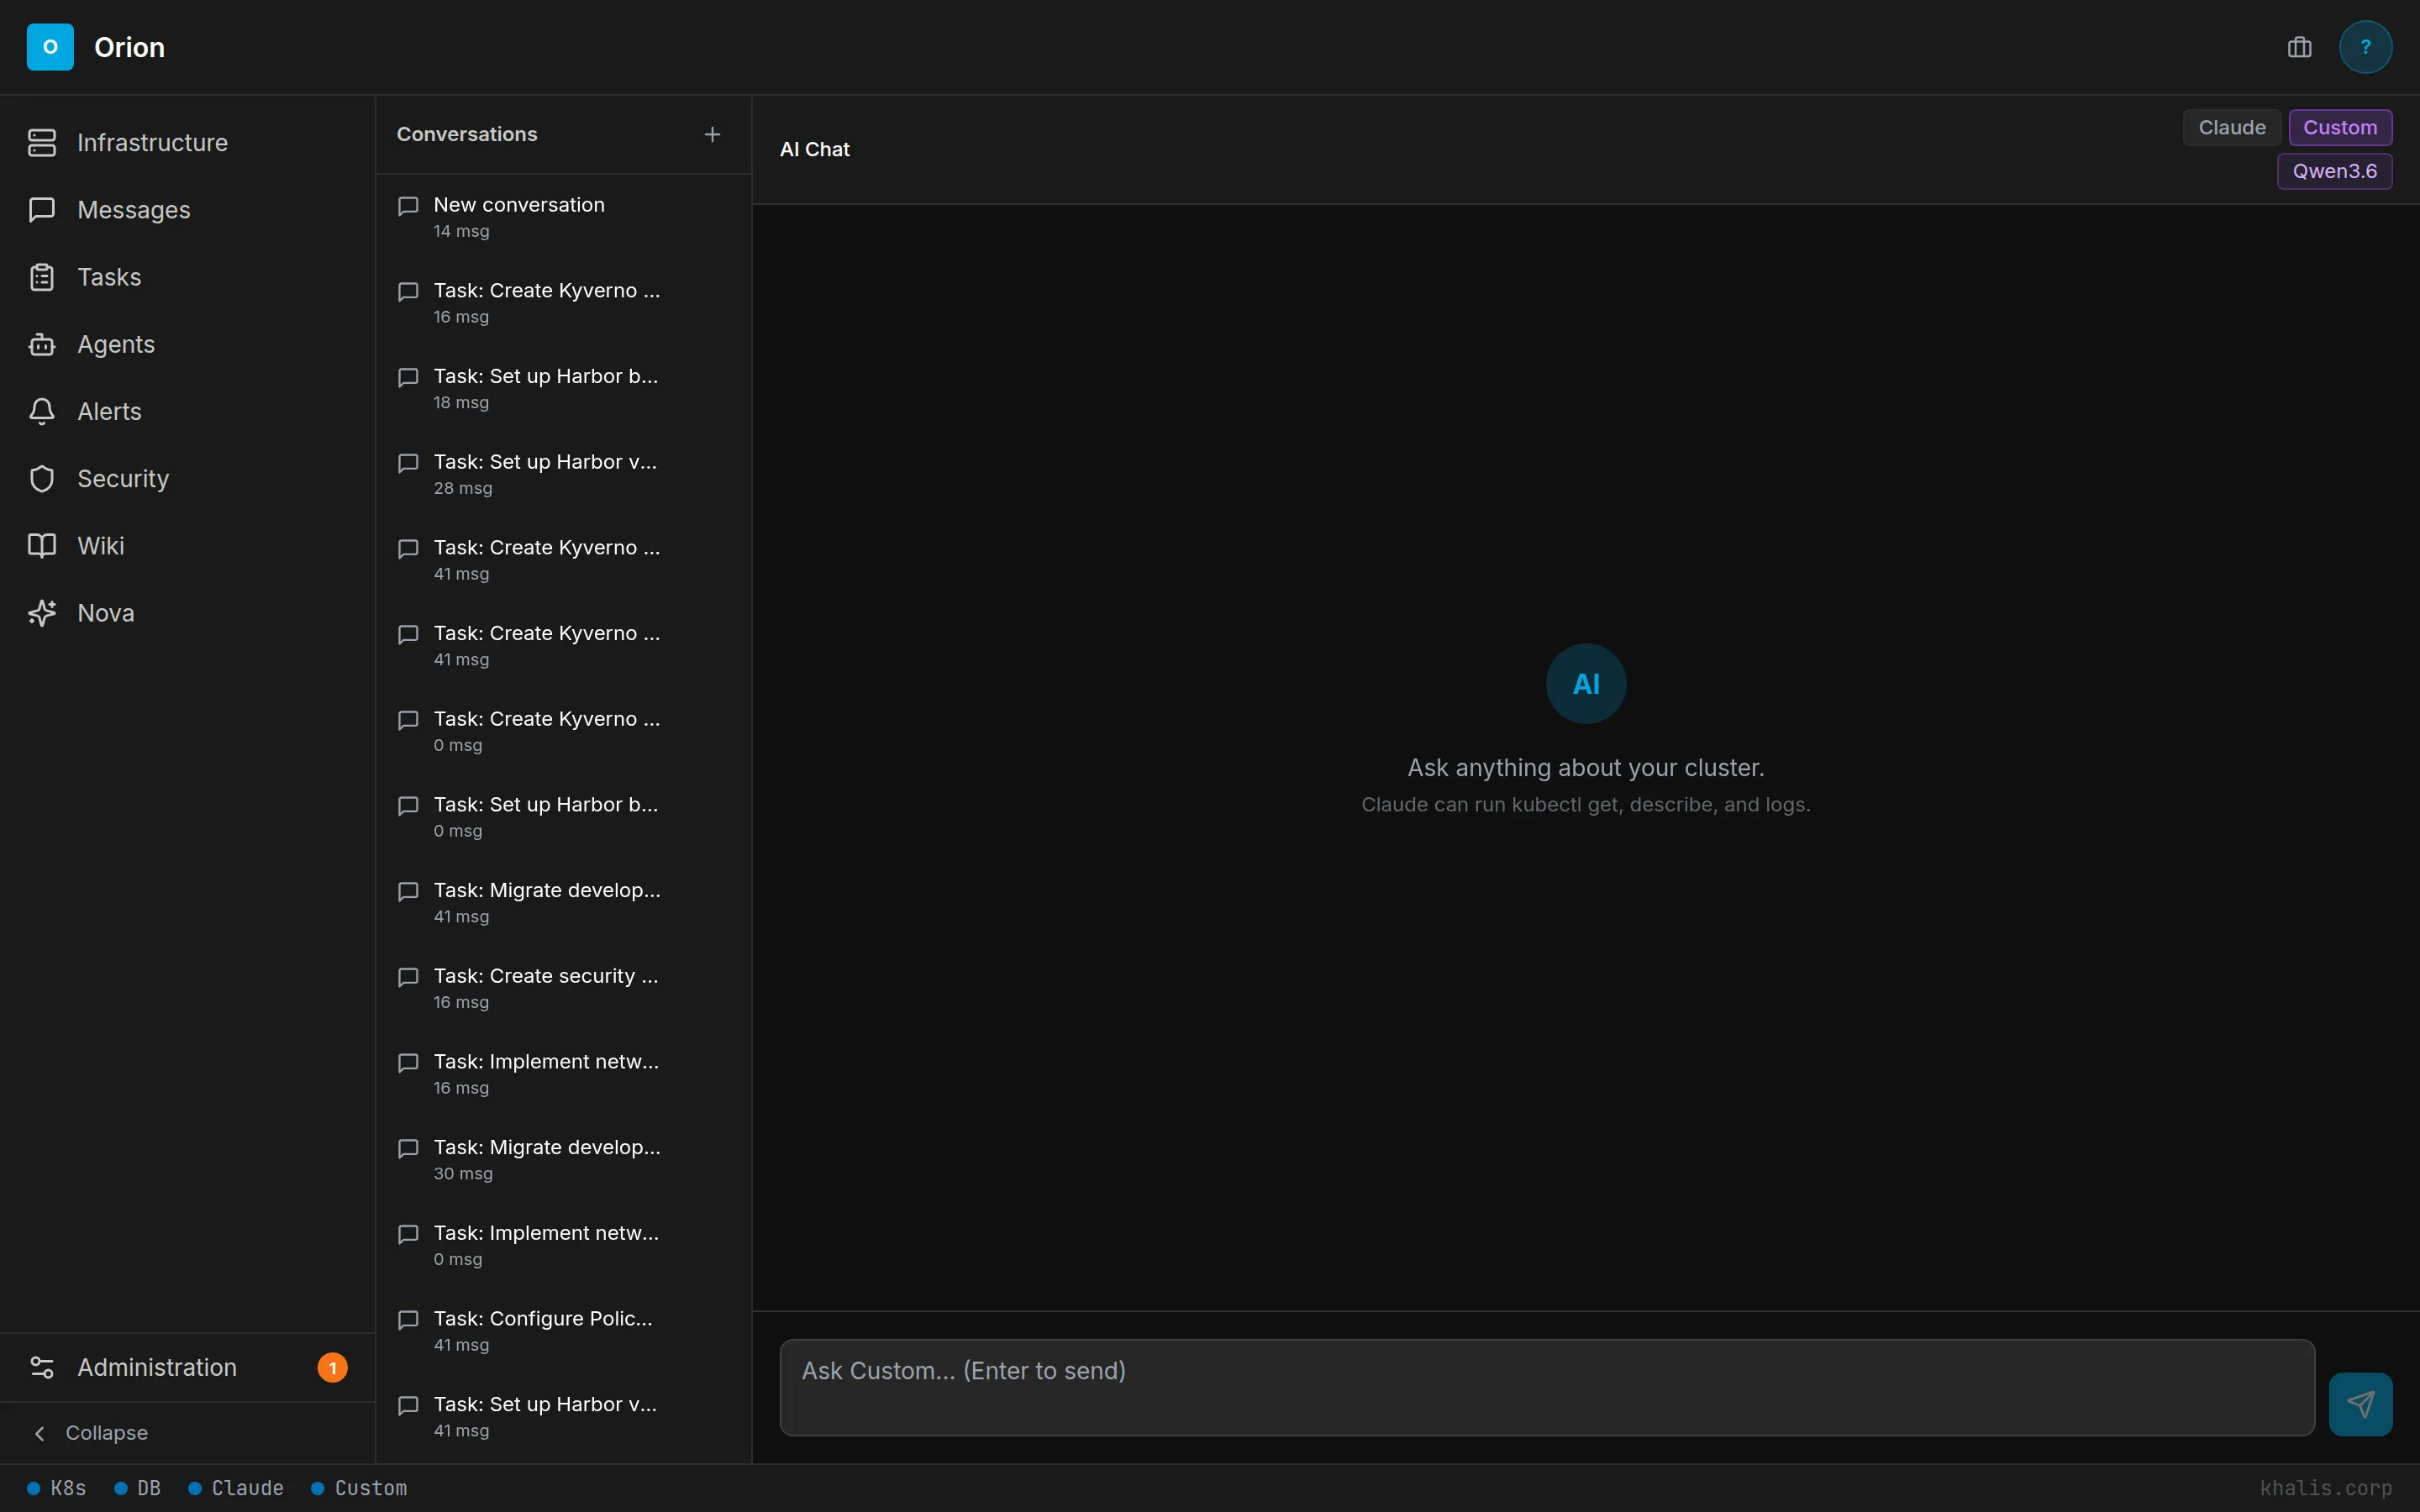
Task: Open the Wiki page
Action: pos(187,546)
